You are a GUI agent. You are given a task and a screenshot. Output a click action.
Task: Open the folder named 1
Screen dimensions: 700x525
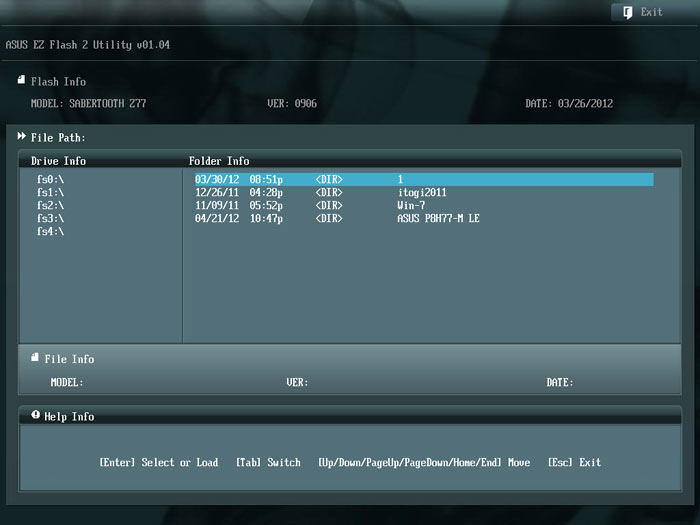pyautogui.click(x=424, y=179)
